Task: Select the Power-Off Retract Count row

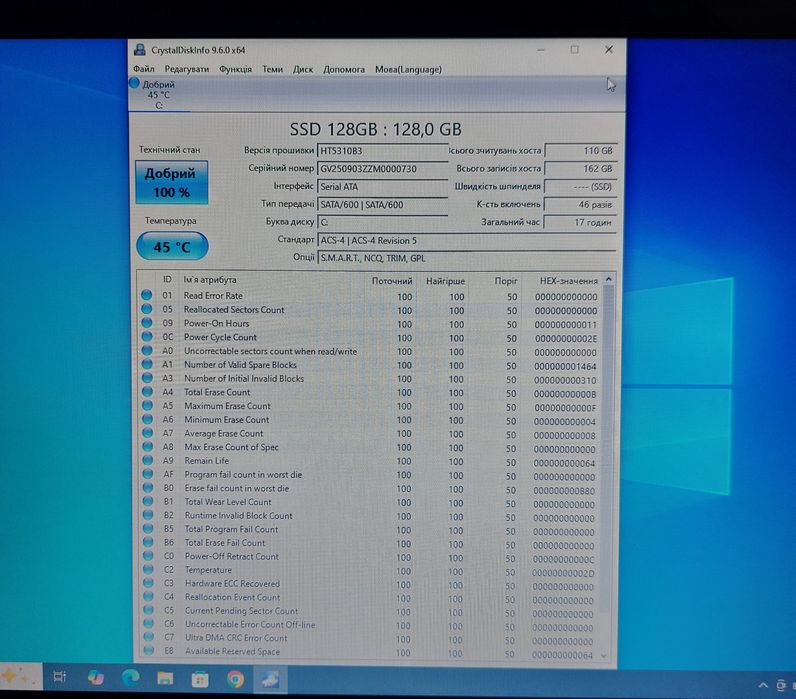Action: [x=369, y=557]
